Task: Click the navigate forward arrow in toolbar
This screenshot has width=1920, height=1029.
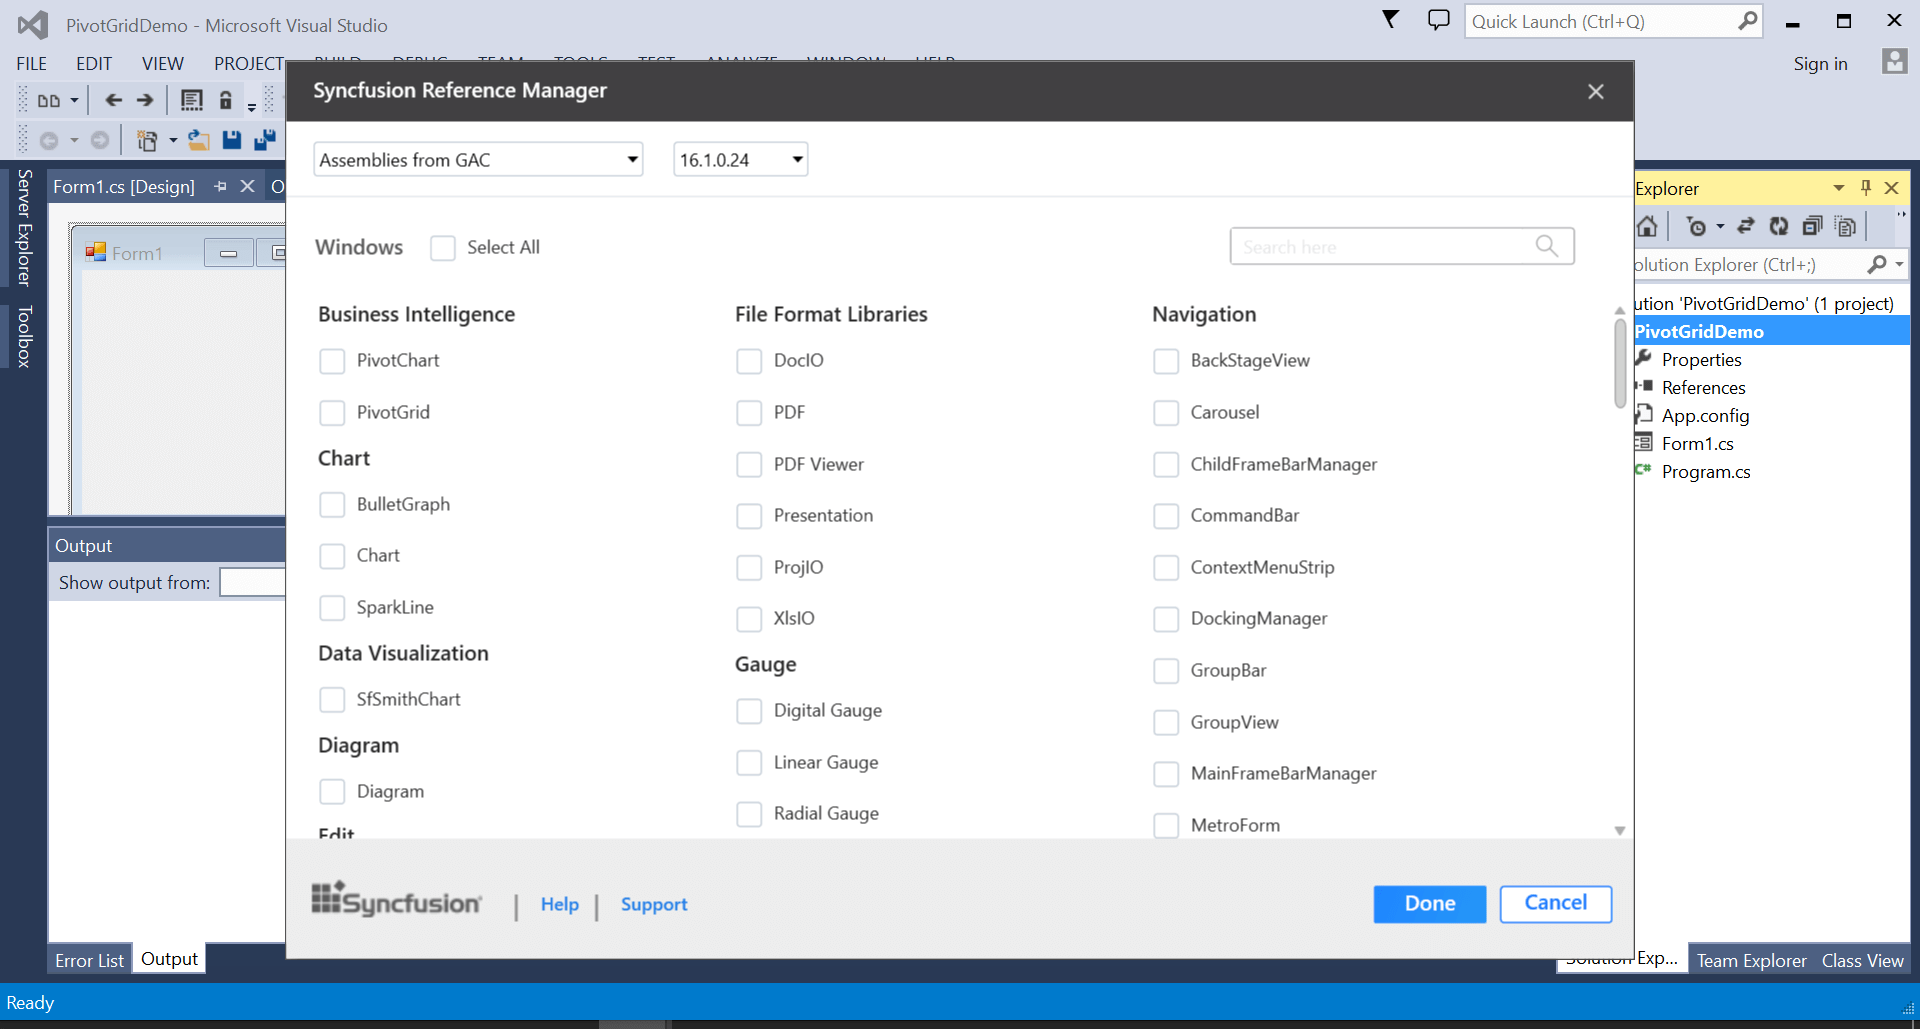Action: [x=145, y=100]
